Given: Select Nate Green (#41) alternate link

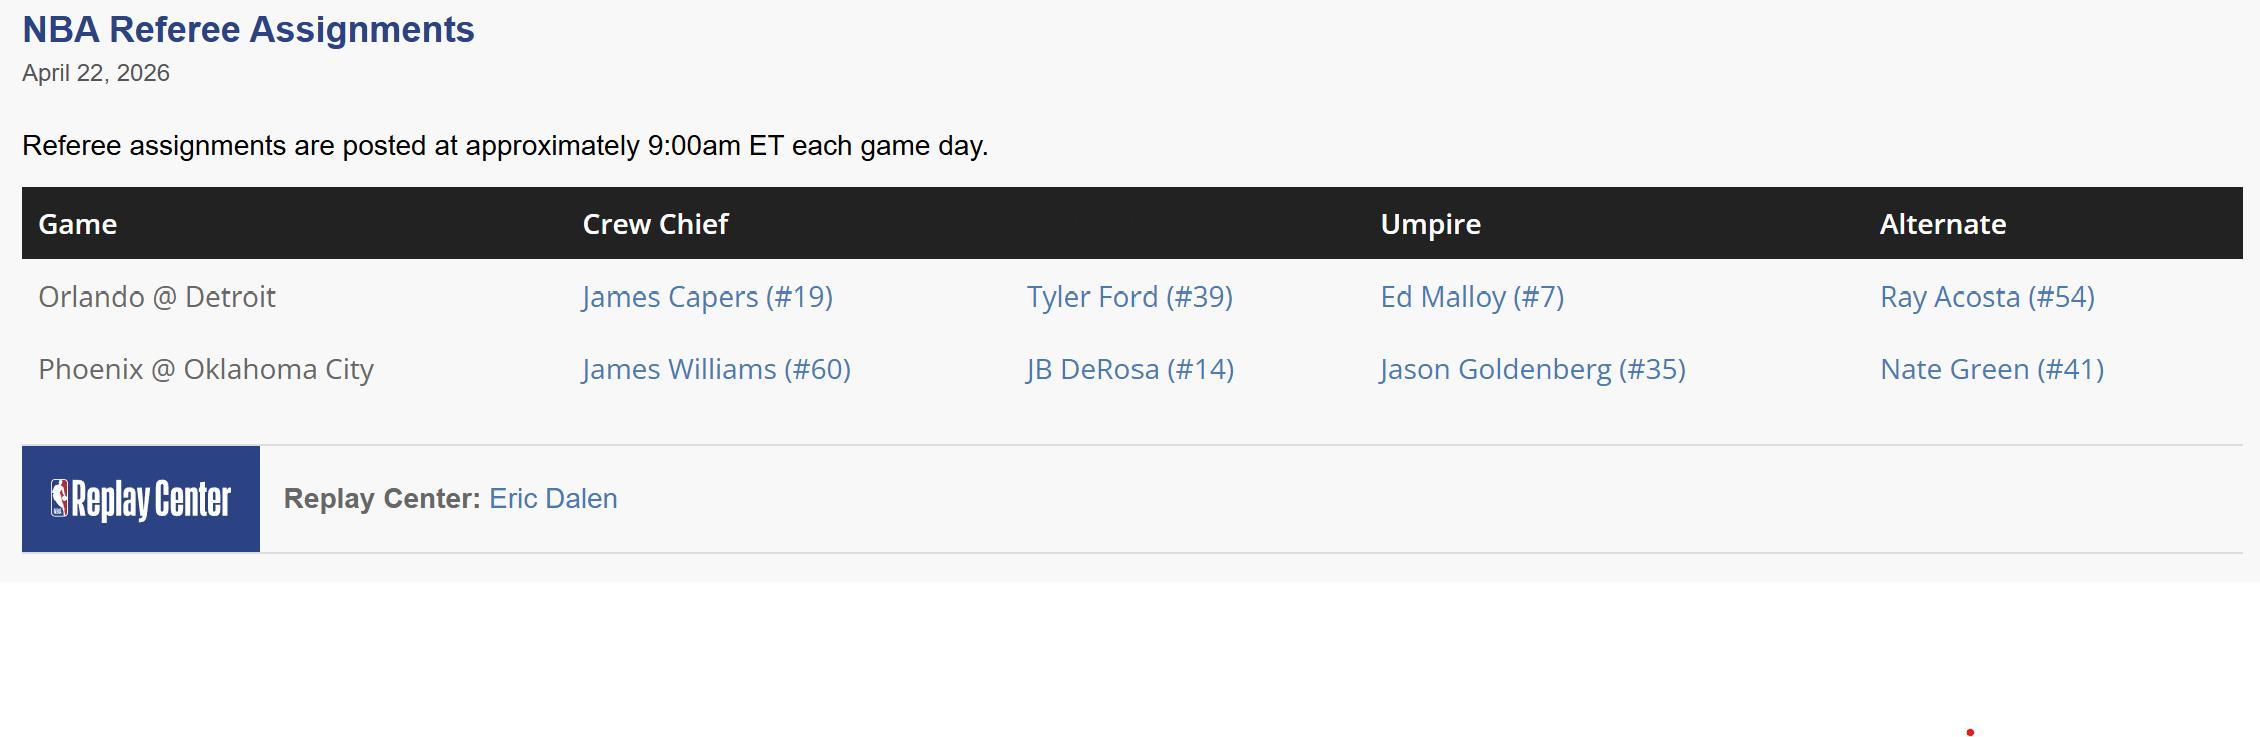Looking at the screenshot, I should (x=1992, y=369).
